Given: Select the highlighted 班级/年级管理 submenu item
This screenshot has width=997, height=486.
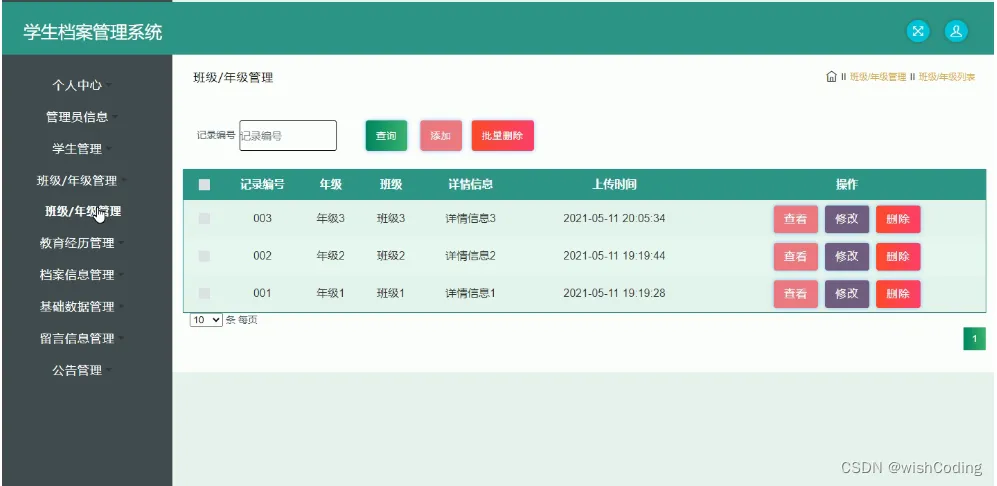Looking at the screenshot, I should coord(83,211).
